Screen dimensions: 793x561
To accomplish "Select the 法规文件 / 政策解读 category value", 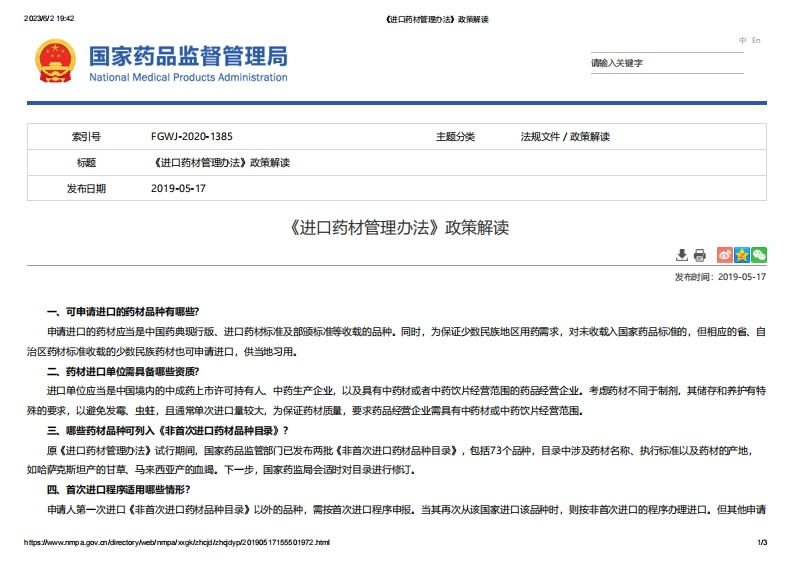I will (565, 137).
